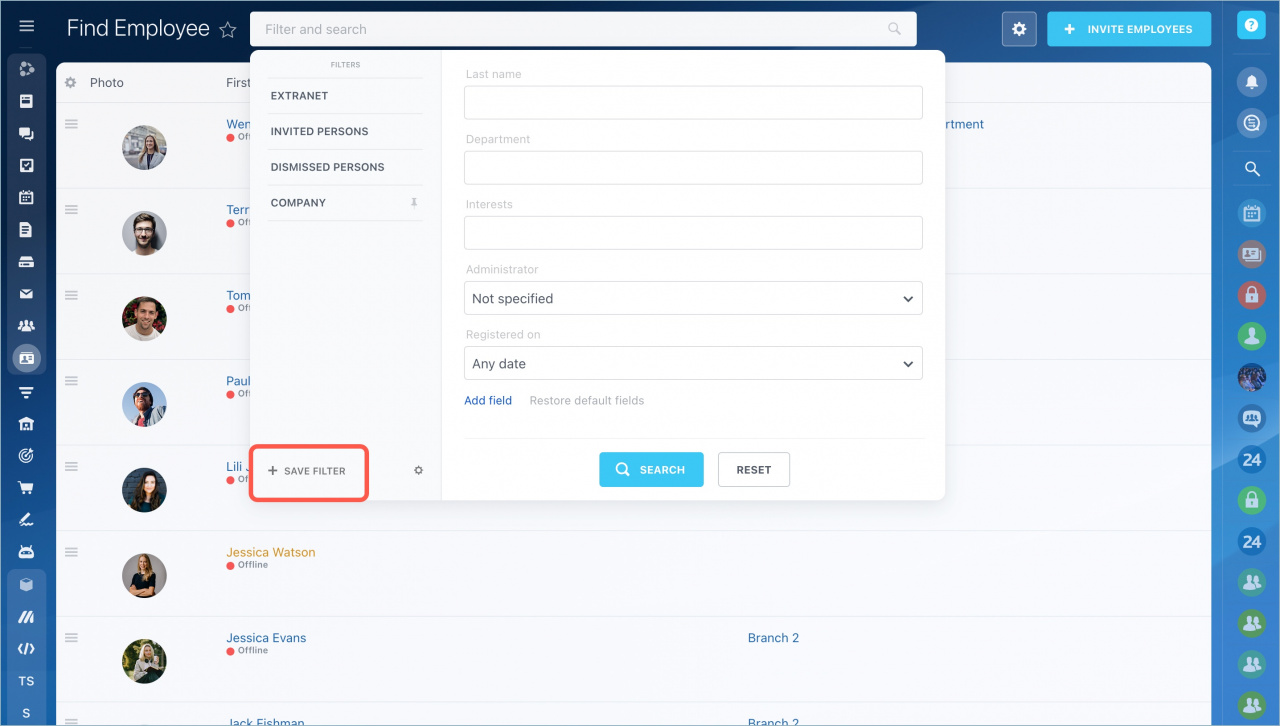Image resolution: width=1280 pixels, height=726 pixels.
Task: Open the red lock chat in right panel
Action: tap(1251, 294)
